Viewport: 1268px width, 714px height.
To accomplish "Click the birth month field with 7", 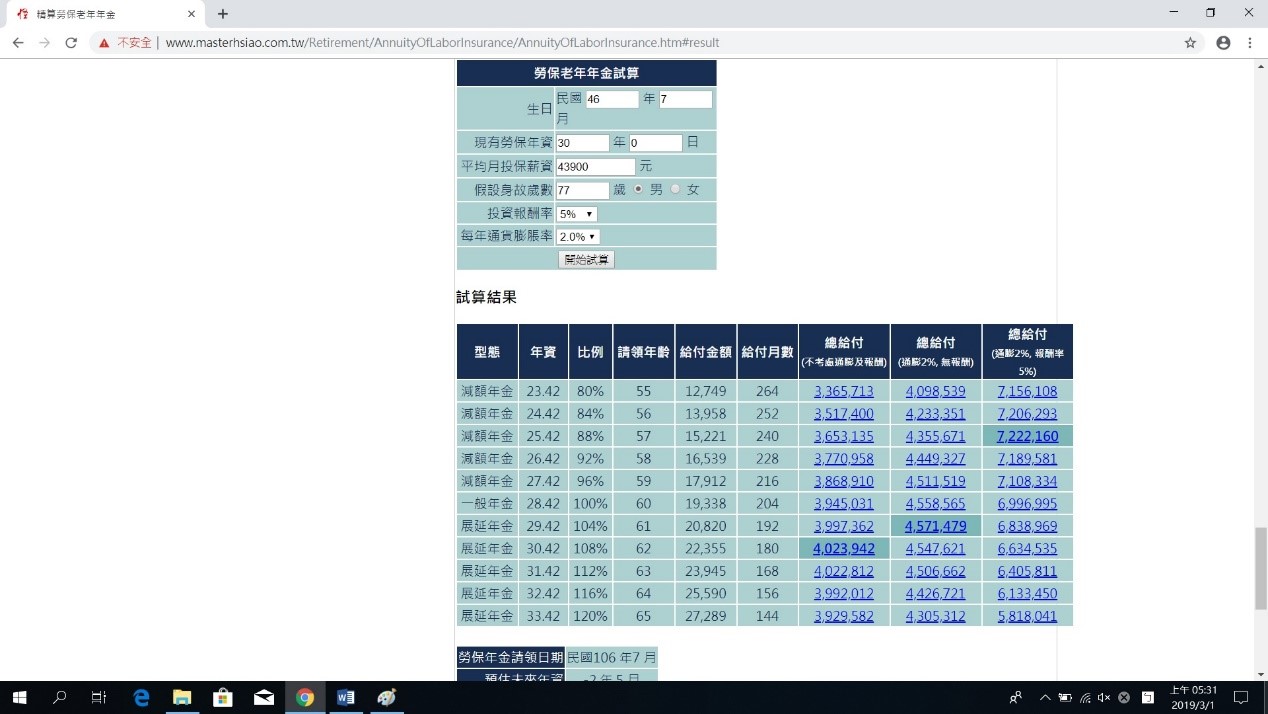I will 685,99.
